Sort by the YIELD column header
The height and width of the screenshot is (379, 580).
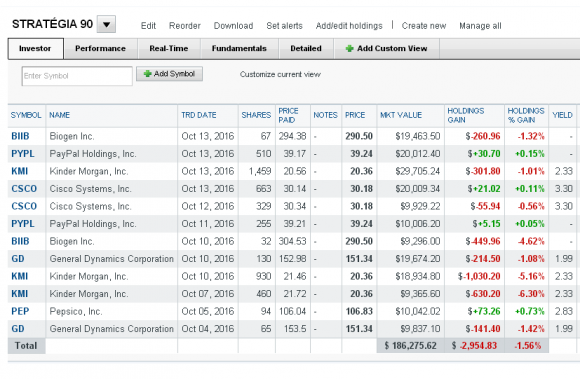click(562, 115)
